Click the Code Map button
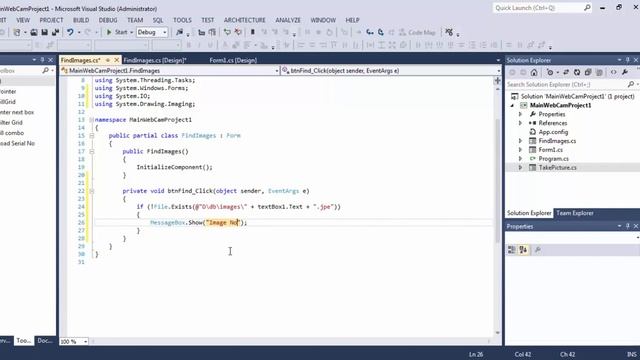 [x=417, y=32]
